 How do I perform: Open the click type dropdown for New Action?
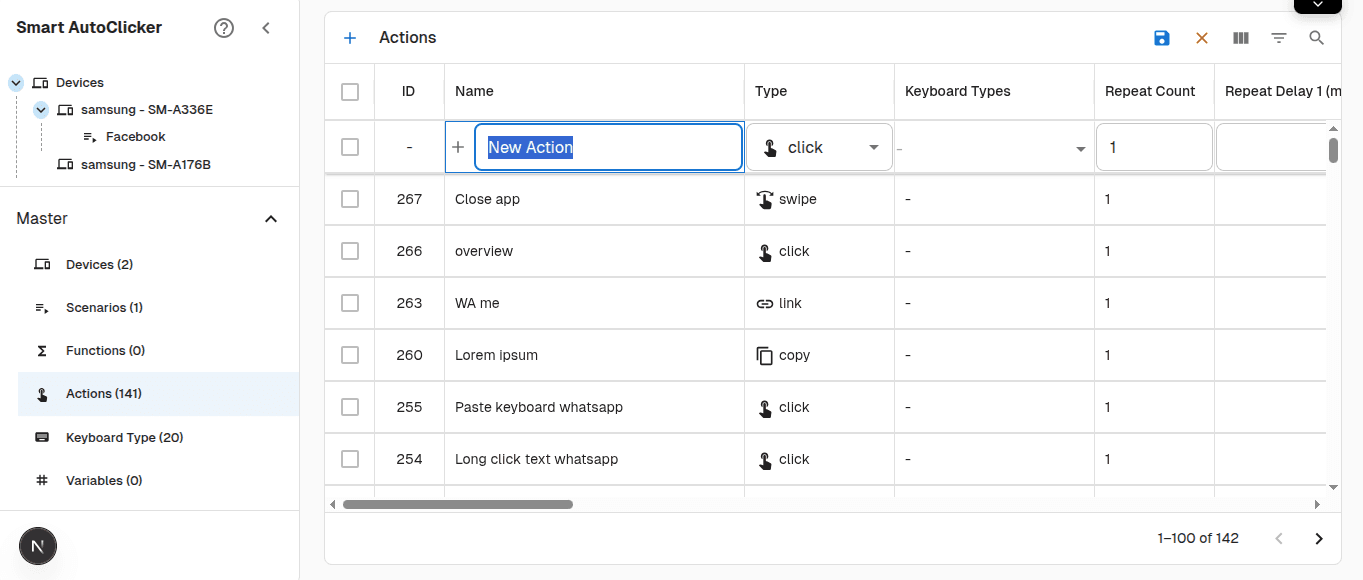tap(872, 146)
